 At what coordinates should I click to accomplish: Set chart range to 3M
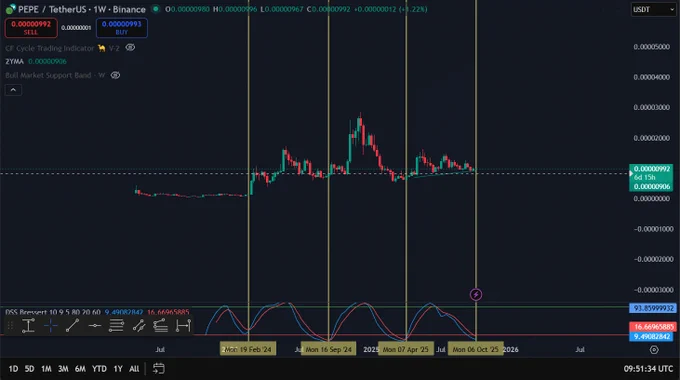point(63,369)
